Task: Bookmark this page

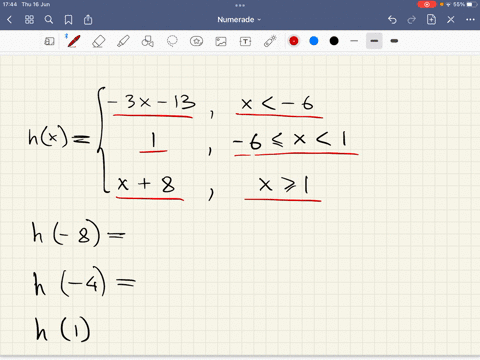Action: tap(68, 20)
